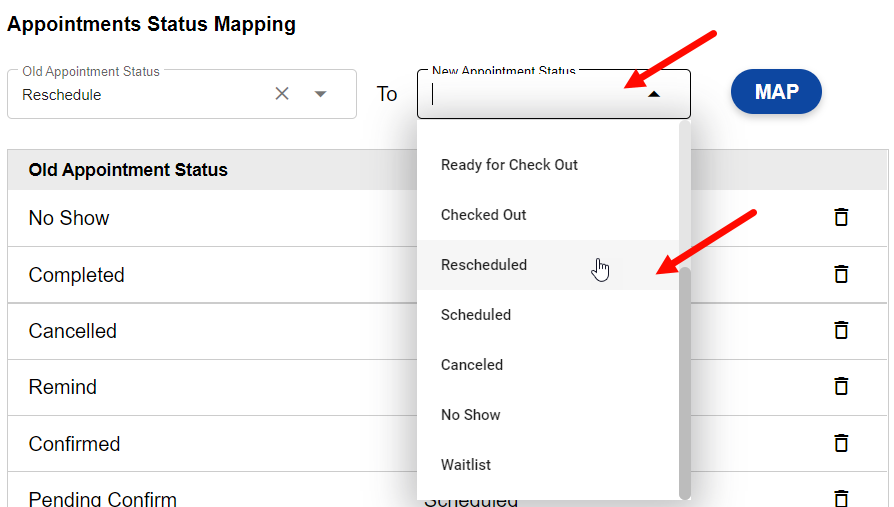Screen dimensions: 894x507
Task: Delete the Confirmed mapping row
Action: pos(841,443)
